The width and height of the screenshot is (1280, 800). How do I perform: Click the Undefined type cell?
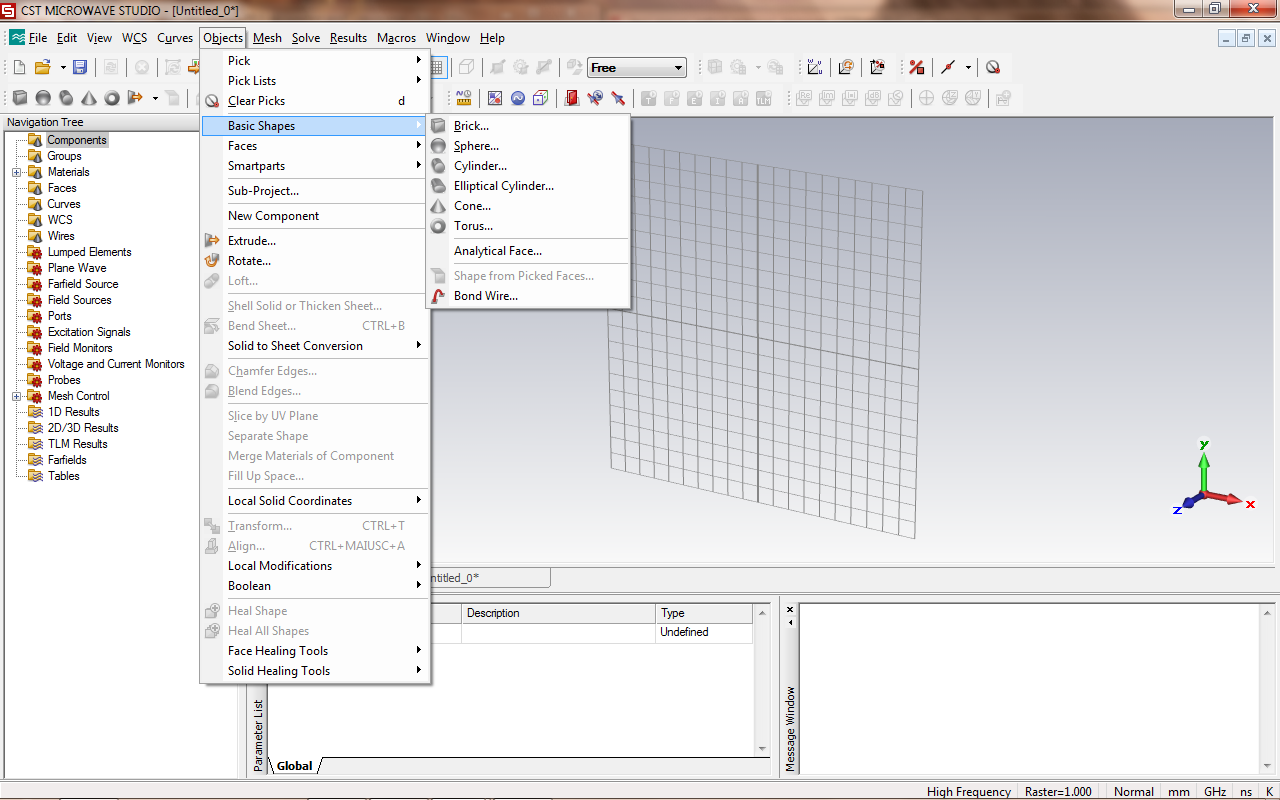tap(704, 632)
